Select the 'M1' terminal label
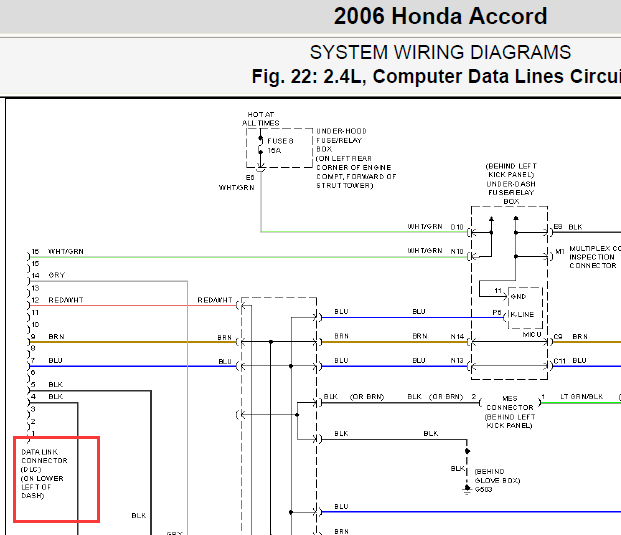This screenshot has width=621, height=535. tap(560, 251)
